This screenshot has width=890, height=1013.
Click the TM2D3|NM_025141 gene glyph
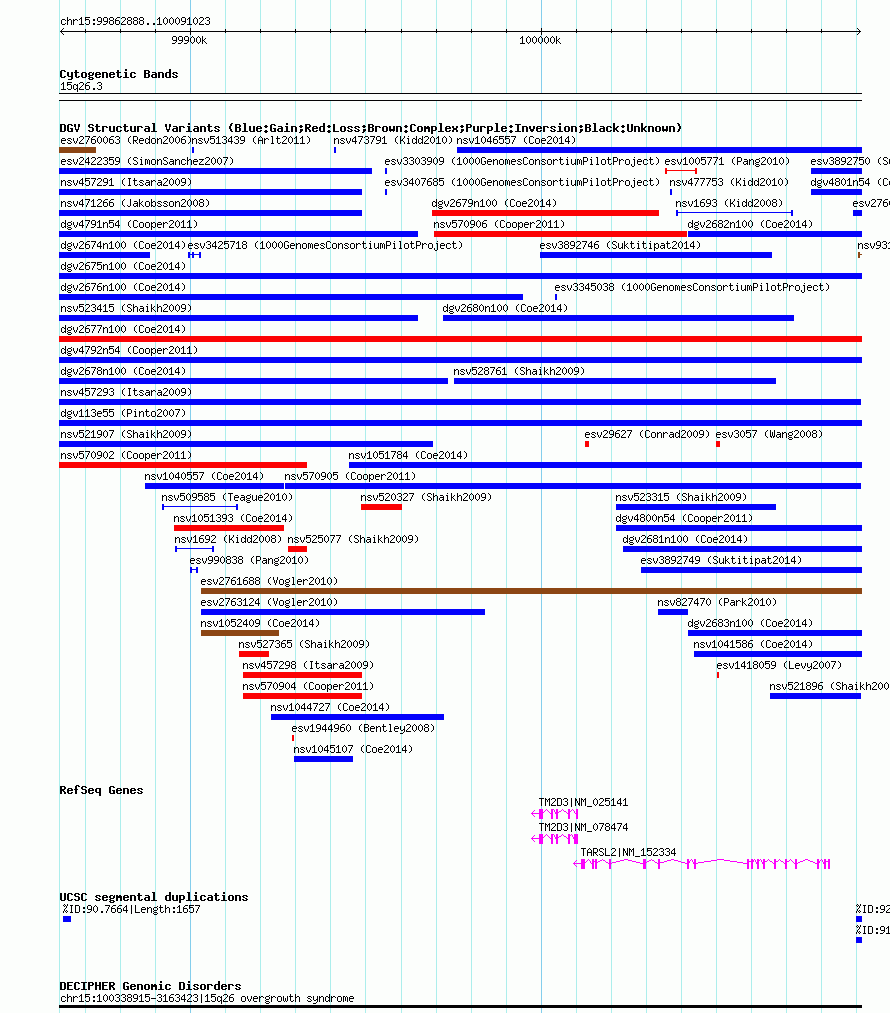[554, 814]
